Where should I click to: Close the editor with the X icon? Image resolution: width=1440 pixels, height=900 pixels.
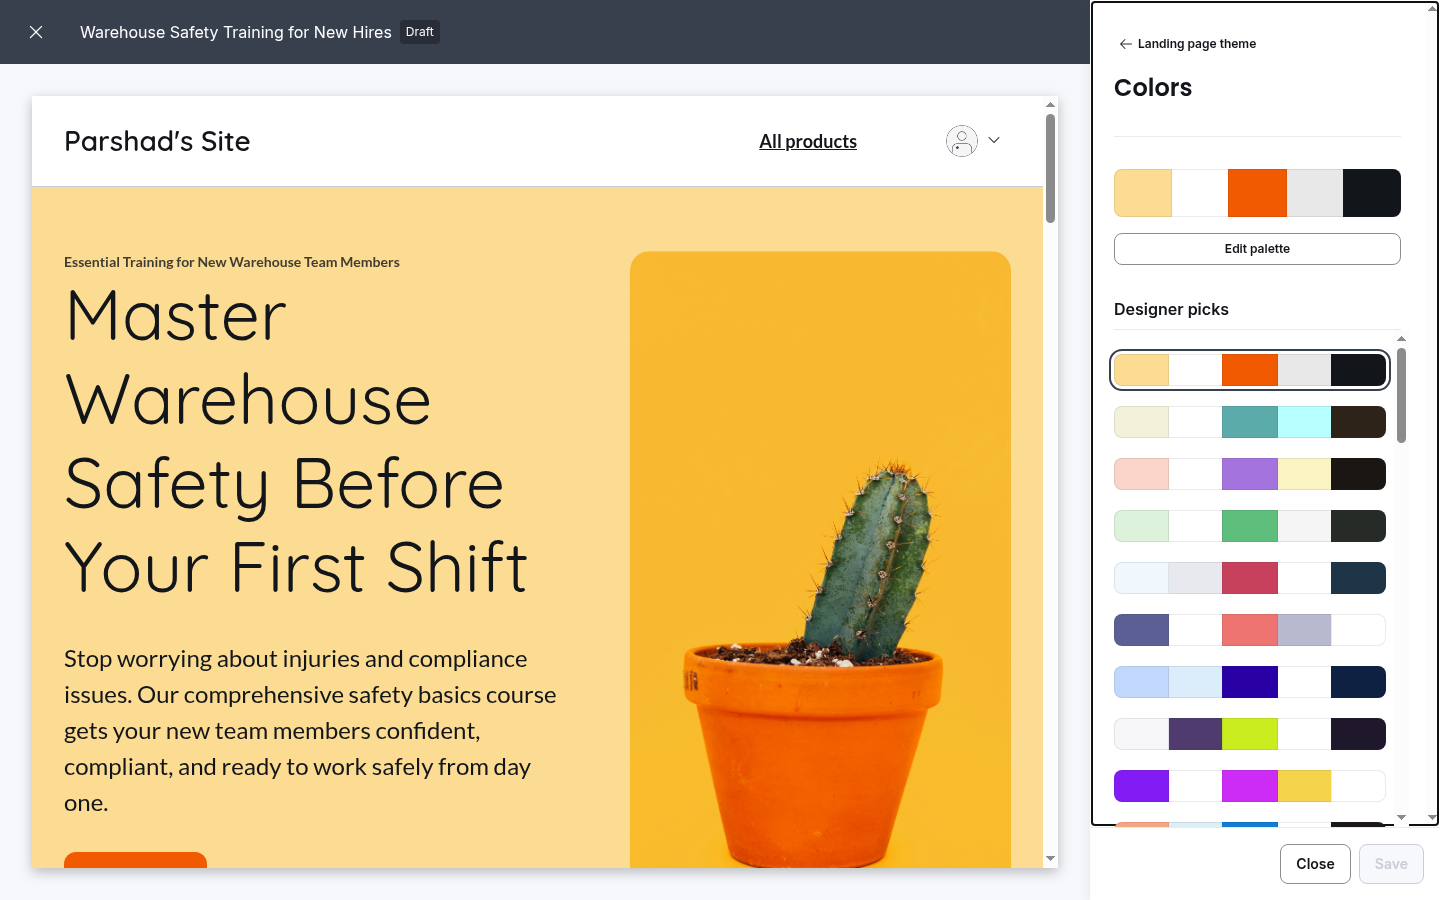(36, 32)
